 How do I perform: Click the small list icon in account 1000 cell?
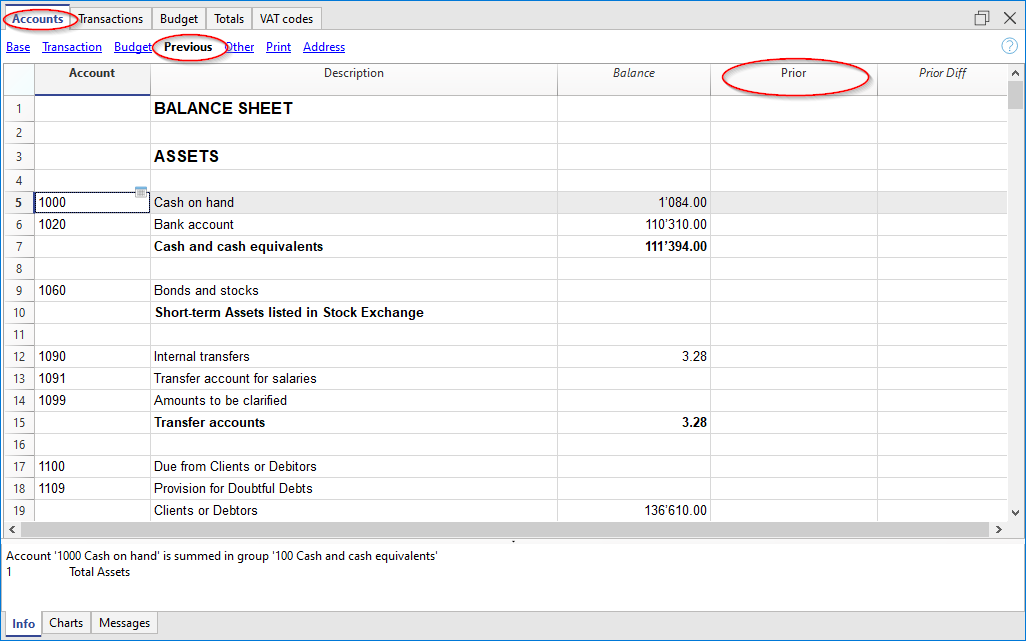coord(141,191)
